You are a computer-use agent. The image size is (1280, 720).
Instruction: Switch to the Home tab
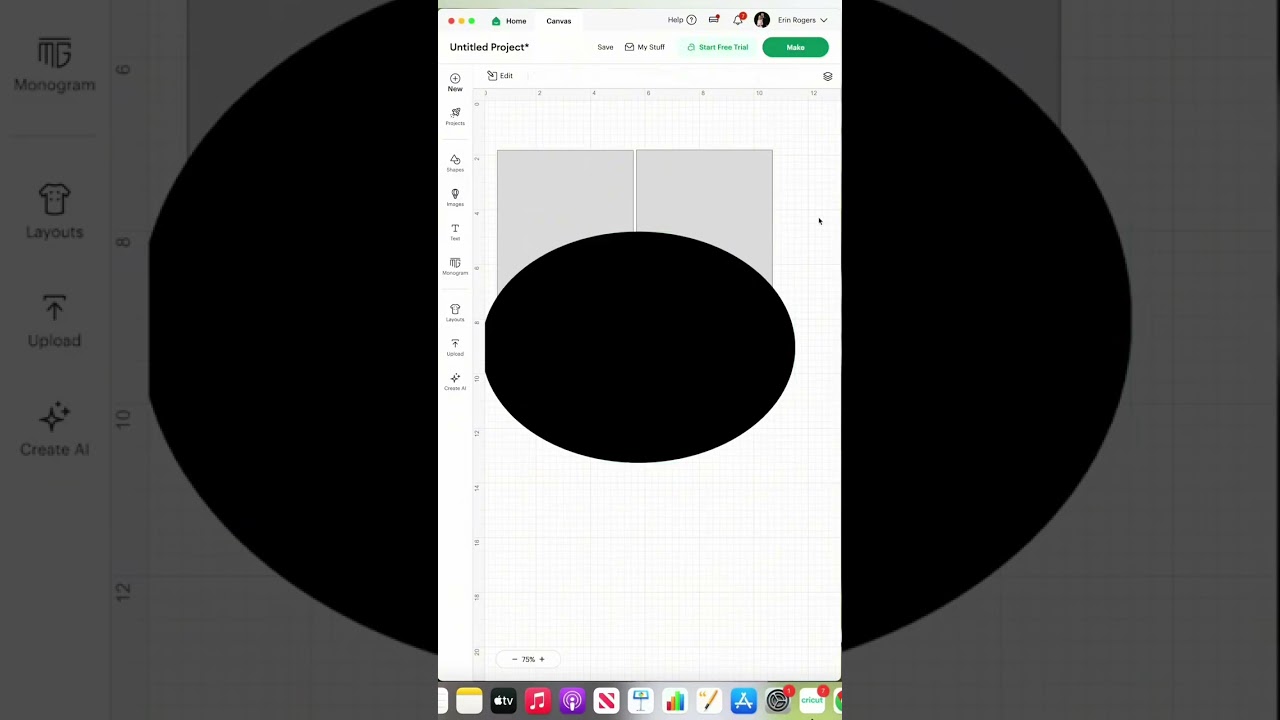click(508, 21)
